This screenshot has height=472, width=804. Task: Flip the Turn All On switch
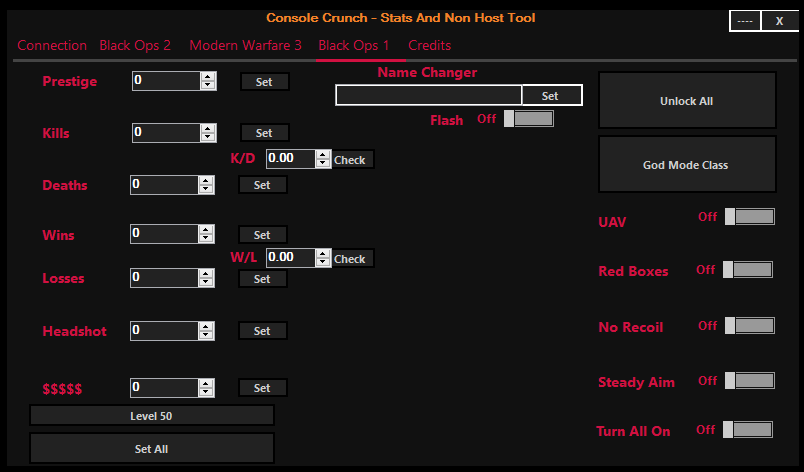(x=748, y=429)
